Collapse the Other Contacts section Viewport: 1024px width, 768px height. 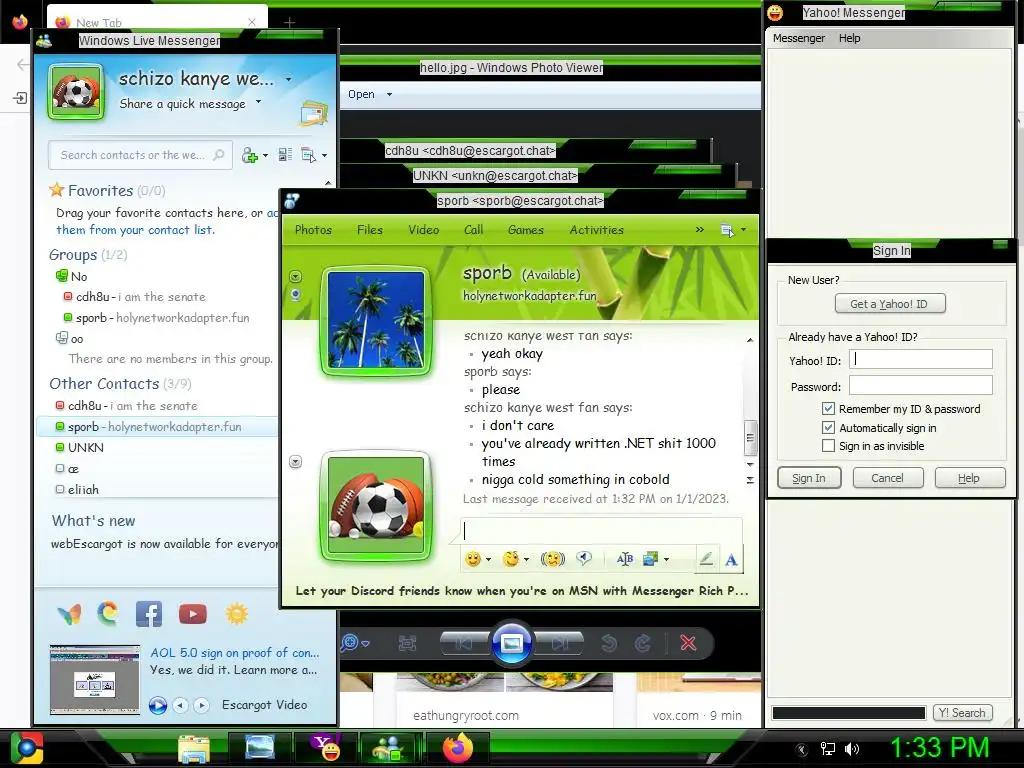point(104,383)
